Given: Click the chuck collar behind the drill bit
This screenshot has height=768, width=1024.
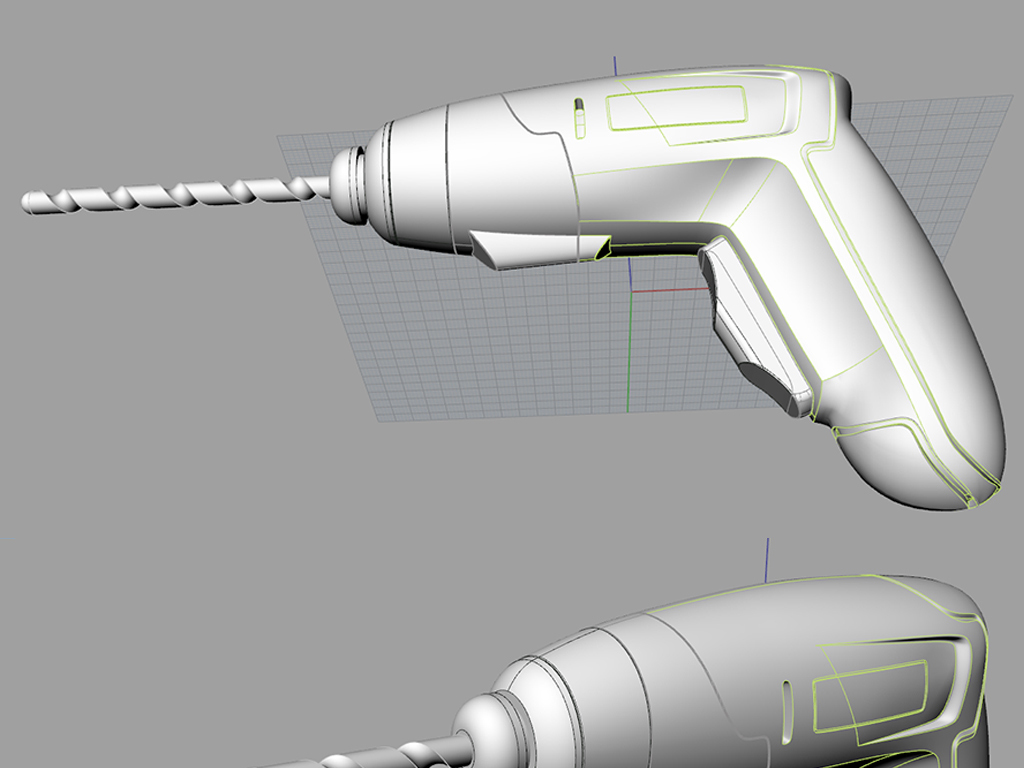Looking at the screenshot, I should pyautogui.click(x=350, y=185).
